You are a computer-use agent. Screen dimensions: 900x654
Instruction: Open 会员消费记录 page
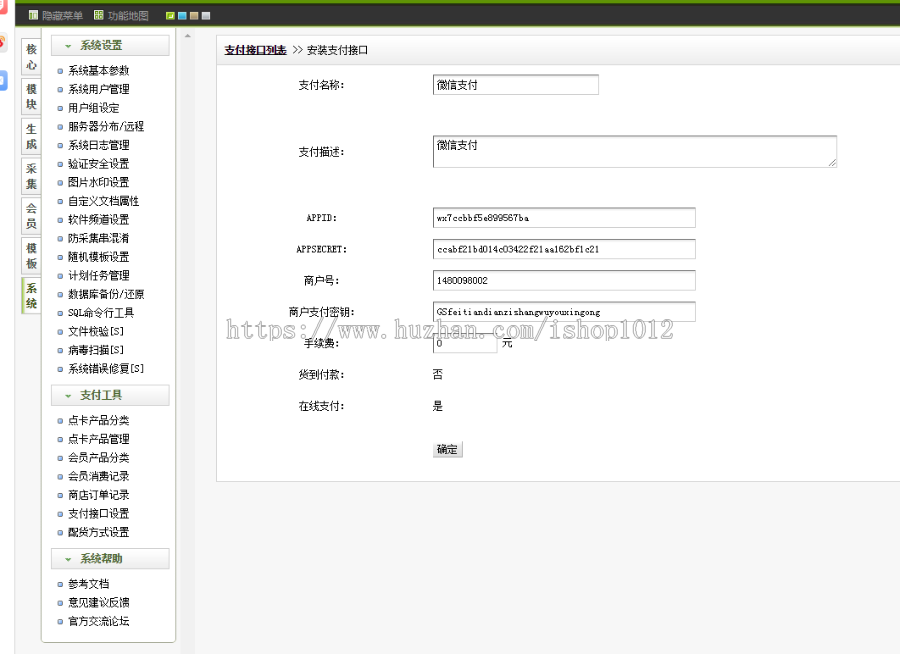pos(99,476)
